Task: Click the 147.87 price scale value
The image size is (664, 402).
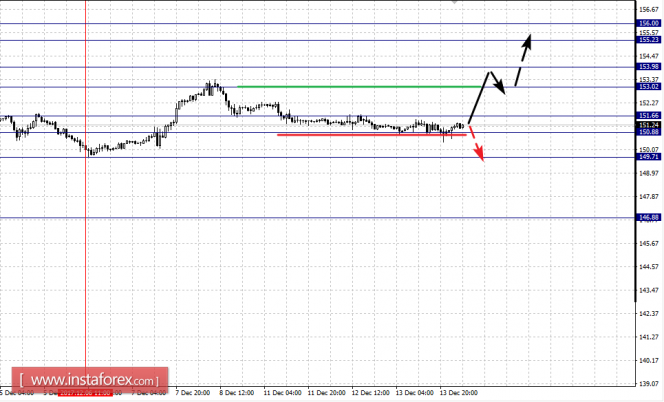Action: pos(649,197)
